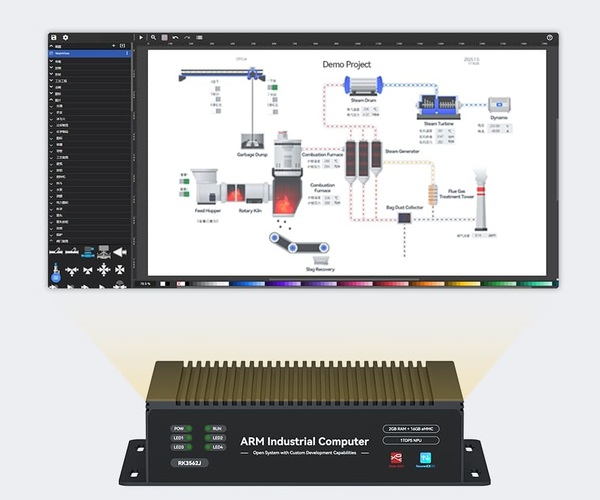Select the Garbage Dump grab bucket graphic
This screenshot has width=600, height=500.
point(252,142)
